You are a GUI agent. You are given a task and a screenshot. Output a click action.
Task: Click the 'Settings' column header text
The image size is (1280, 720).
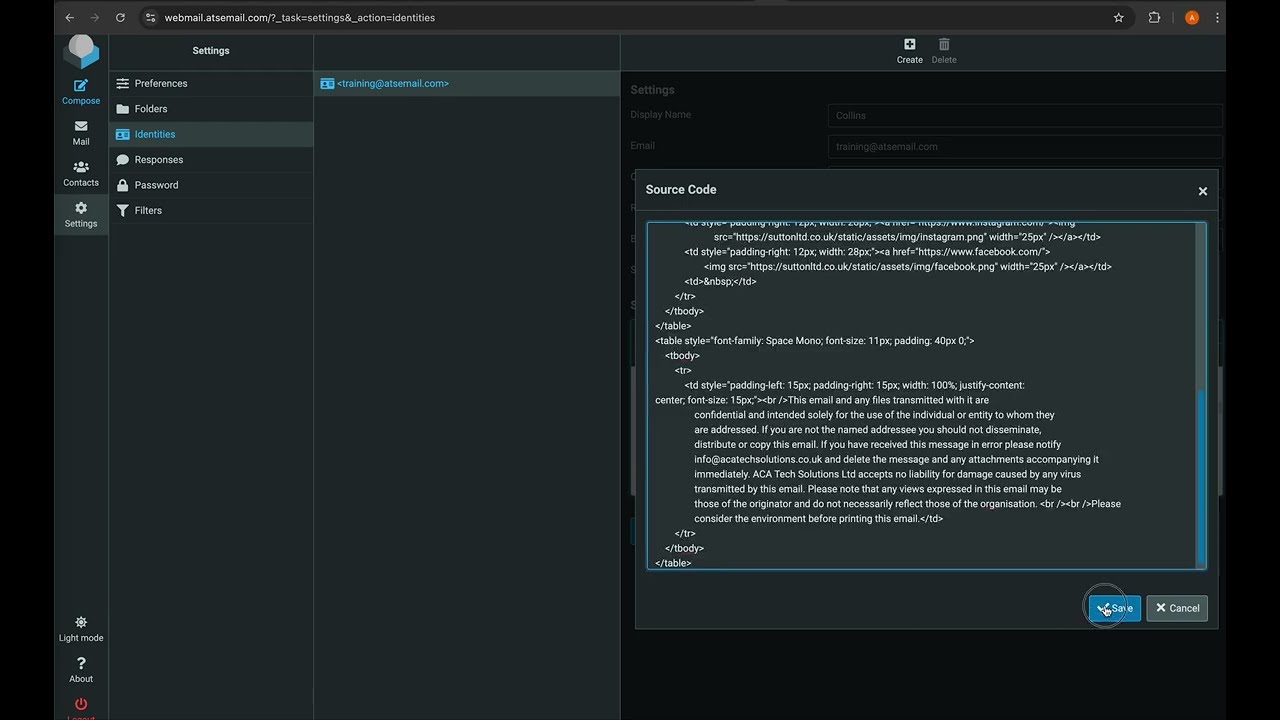[211, 50]
